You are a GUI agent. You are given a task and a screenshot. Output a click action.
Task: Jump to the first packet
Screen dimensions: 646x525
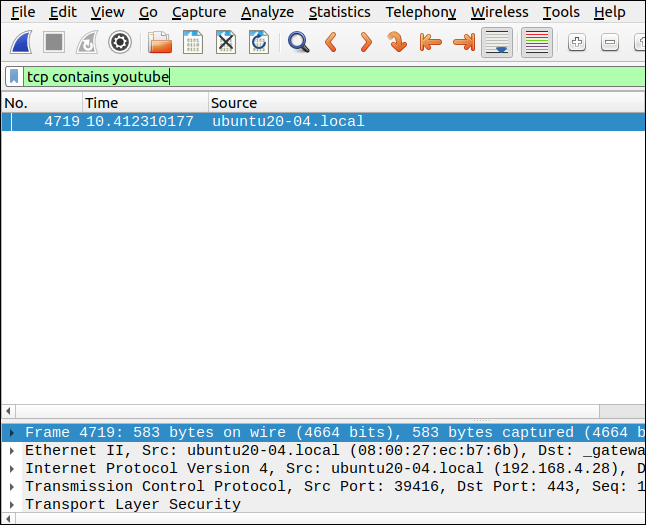(431, 42)
